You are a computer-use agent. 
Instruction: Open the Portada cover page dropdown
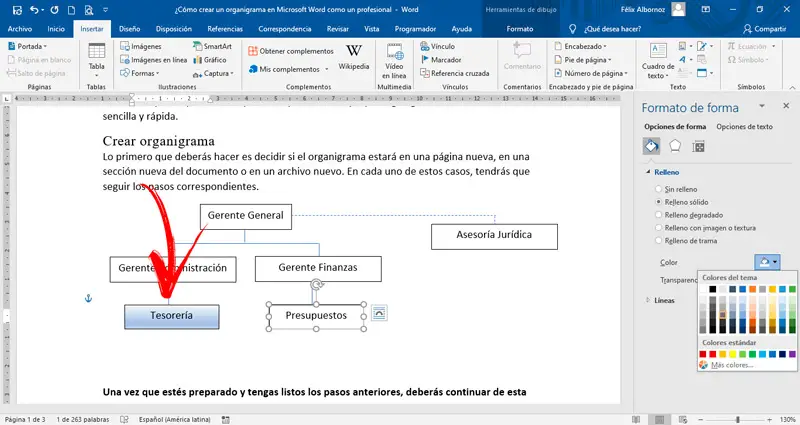(x=28, y=46)
